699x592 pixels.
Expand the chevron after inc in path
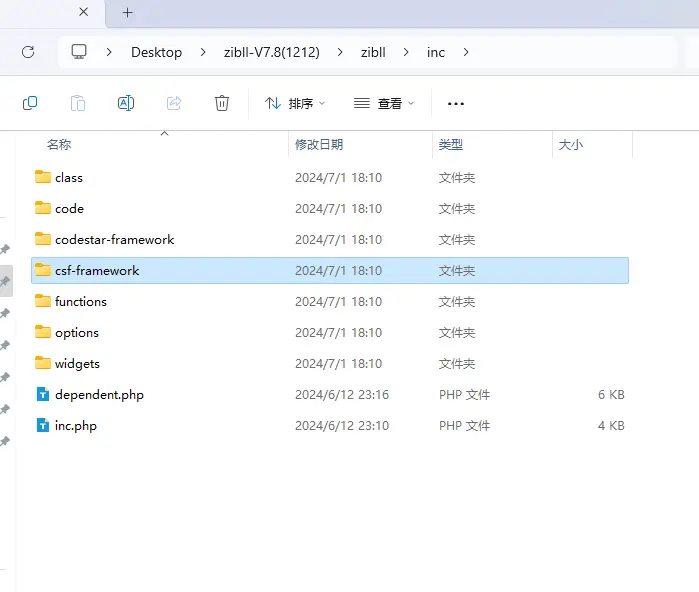pos(465,52)
